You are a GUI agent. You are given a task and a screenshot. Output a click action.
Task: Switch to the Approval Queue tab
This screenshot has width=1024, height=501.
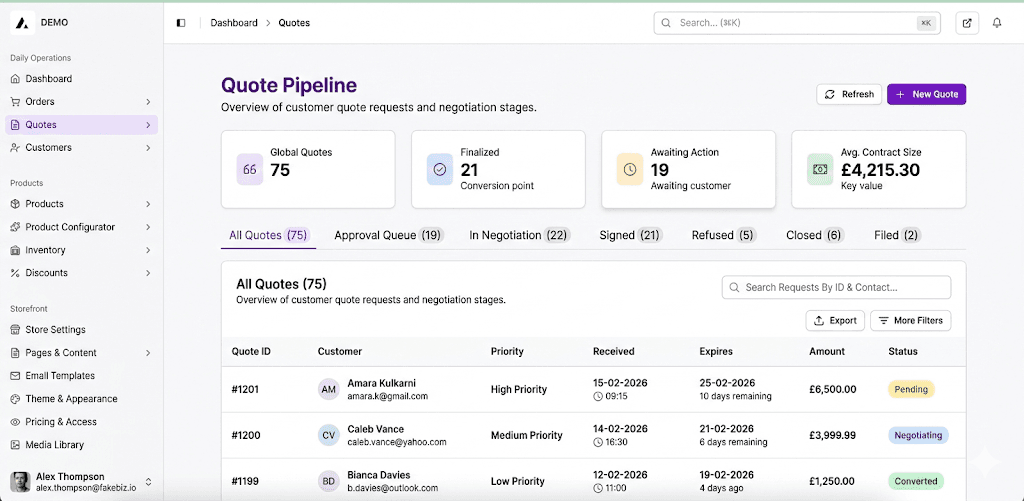click(388, 236)
